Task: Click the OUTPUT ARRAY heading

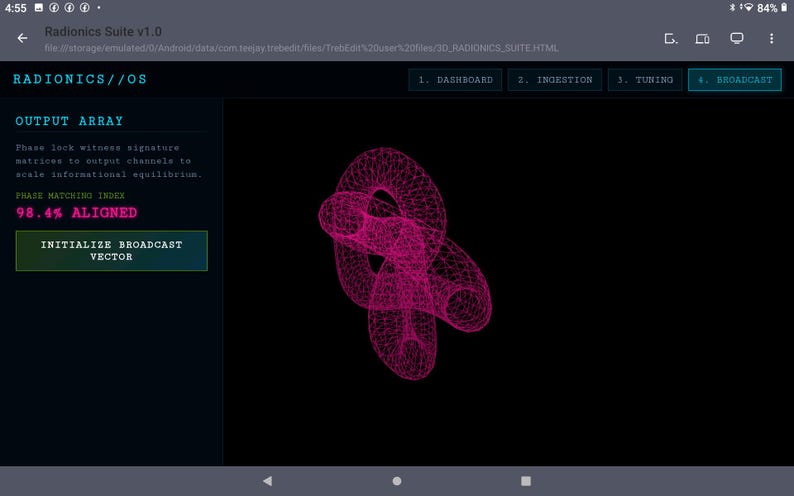Action: click(69, 121)
